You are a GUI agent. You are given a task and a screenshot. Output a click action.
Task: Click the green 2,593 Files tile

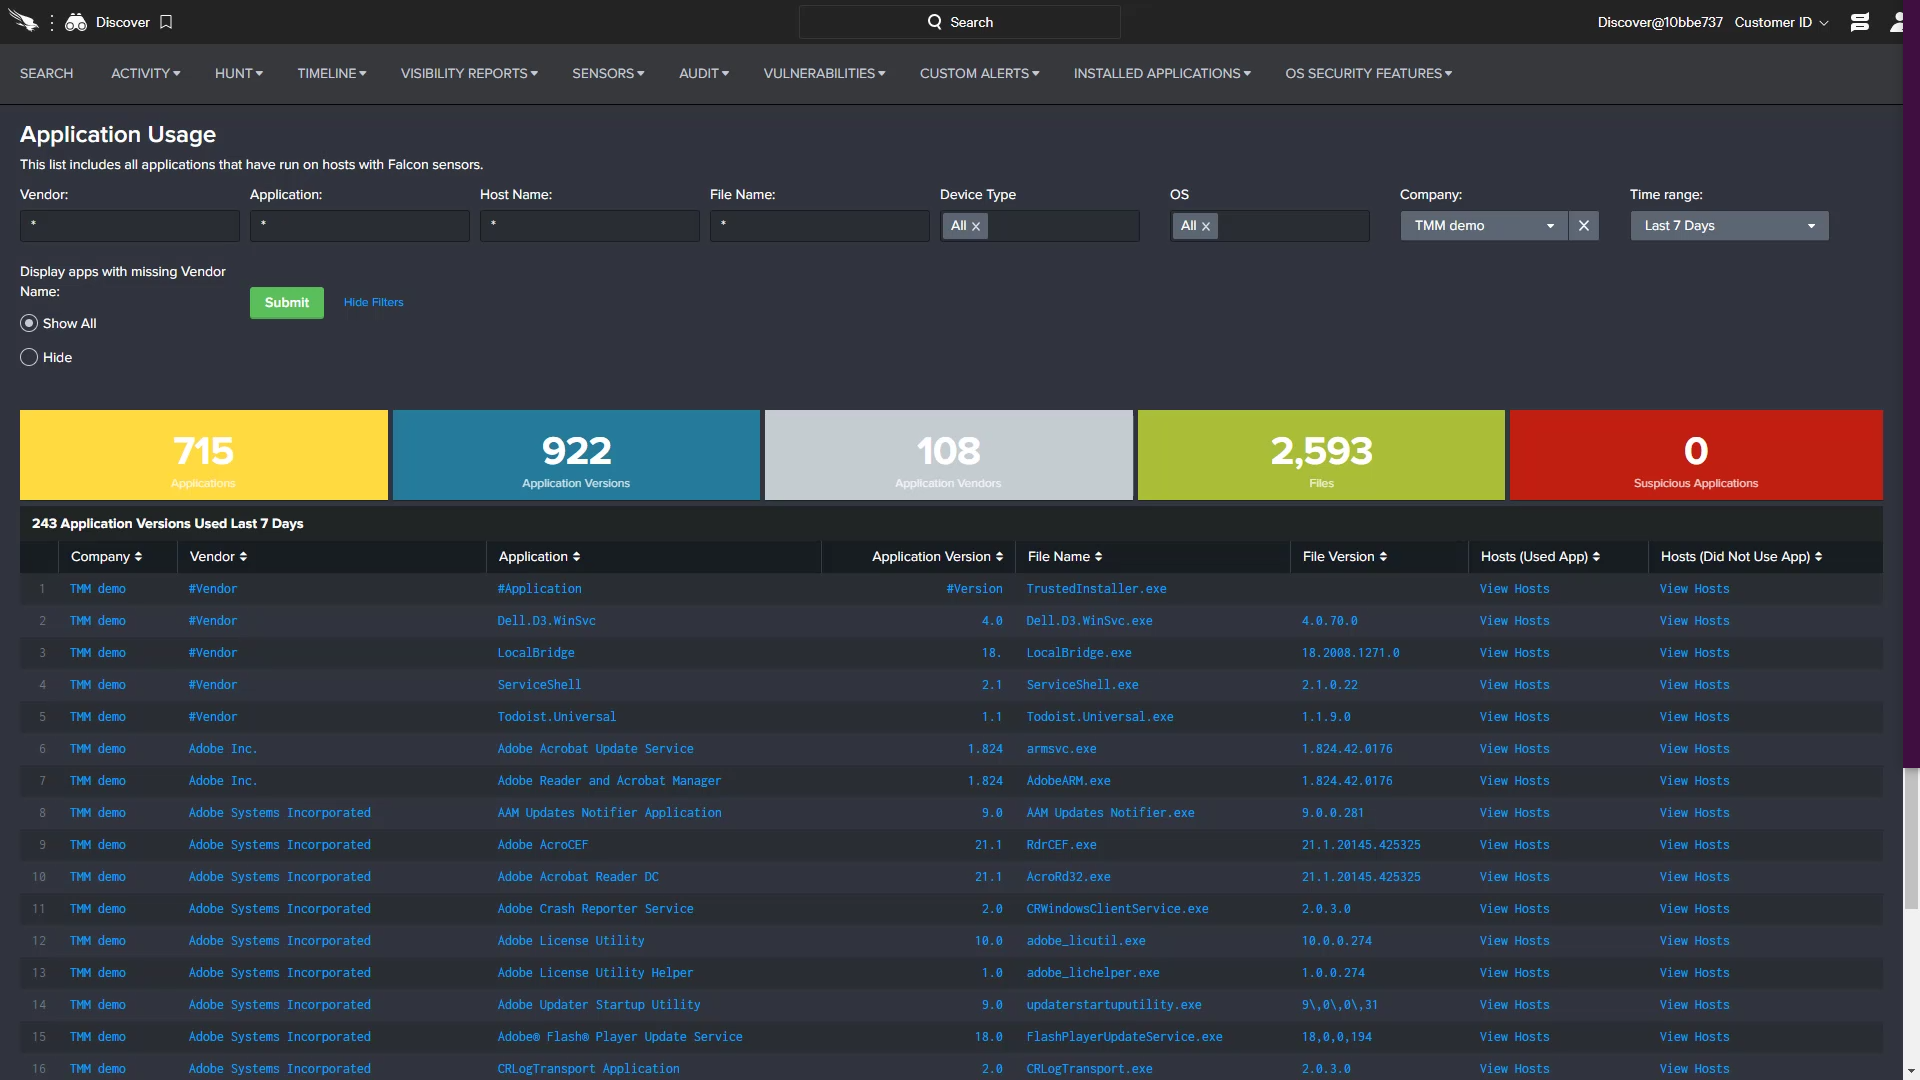(1321, 455)
